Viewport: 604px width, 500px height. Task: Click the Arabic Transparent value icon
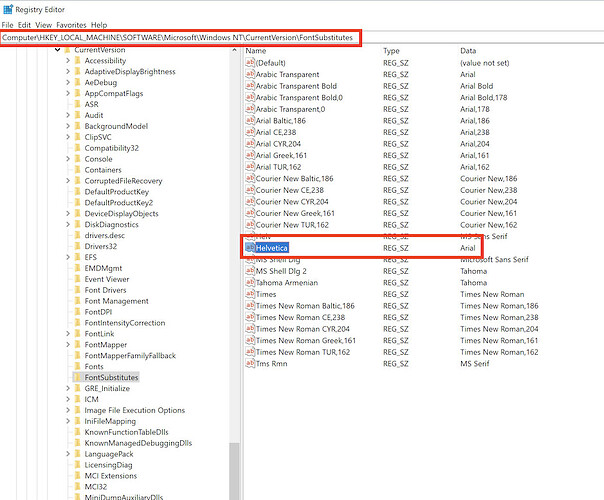coord(250,74)
